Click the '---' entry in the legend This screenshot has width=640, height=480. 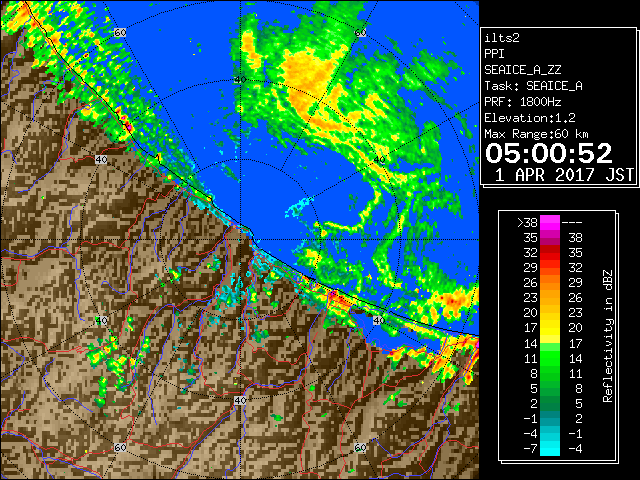572,223
